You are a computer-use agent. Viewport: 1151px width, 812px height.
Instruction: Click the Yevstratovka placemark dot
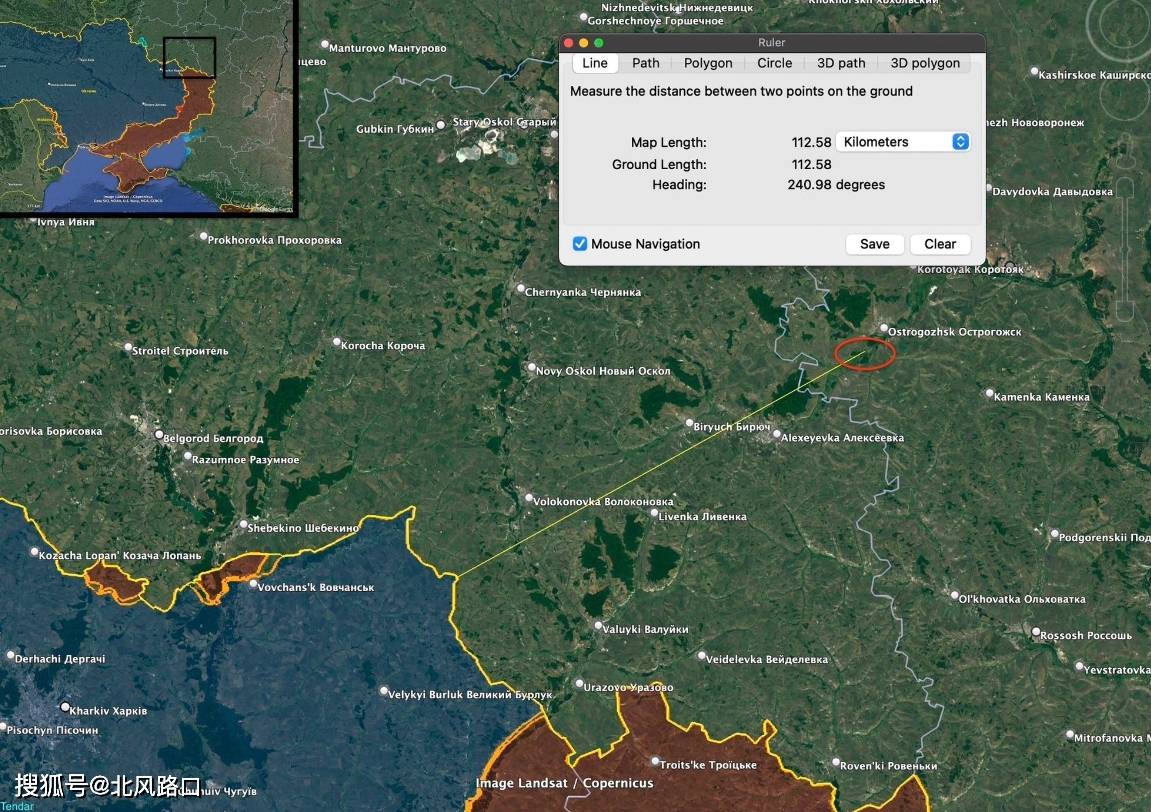click(x=1079, y=666)
